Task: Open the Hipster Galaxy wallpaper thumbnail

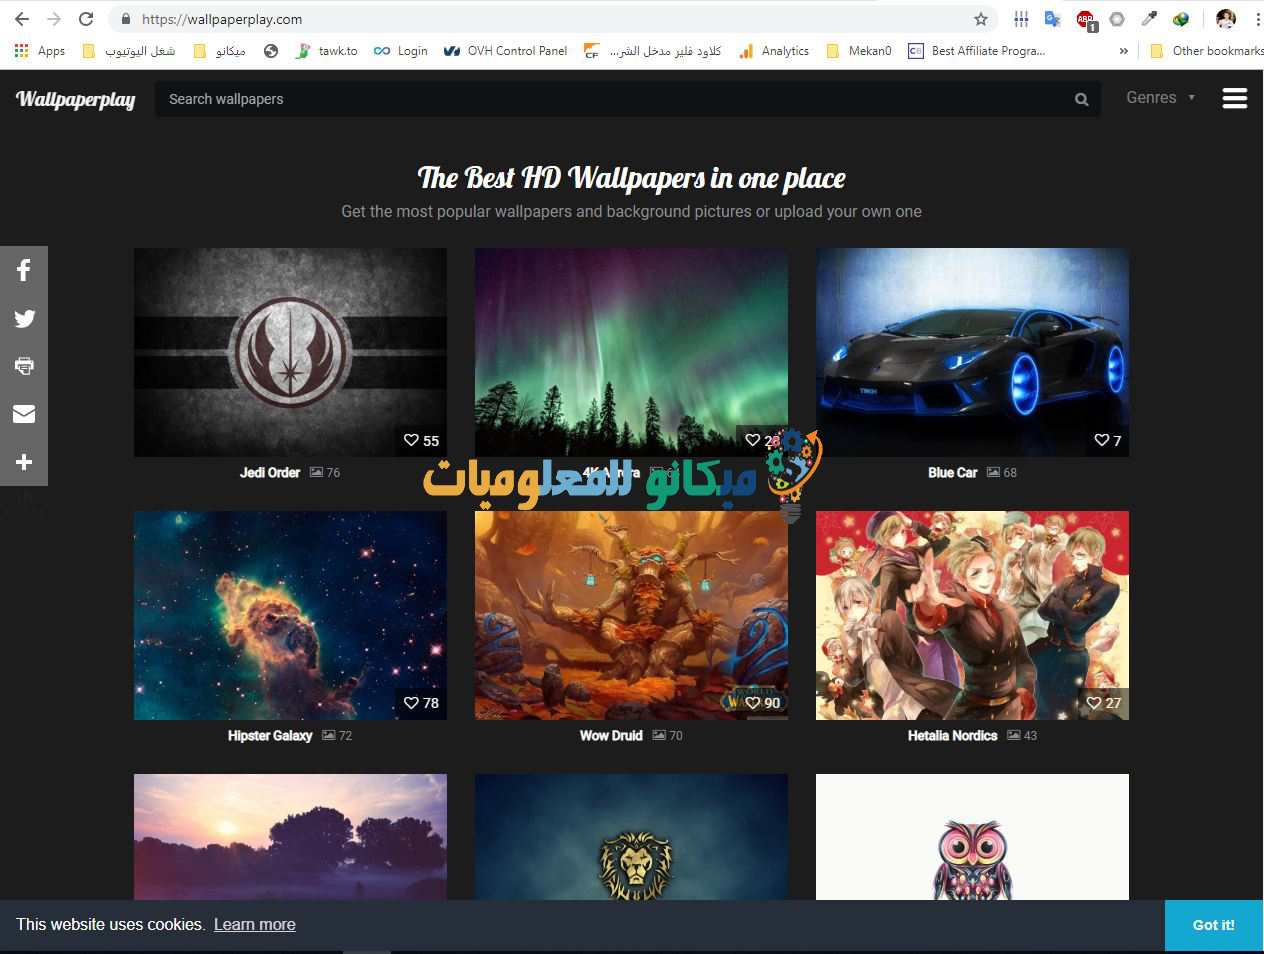Action: tap(290, 615)
